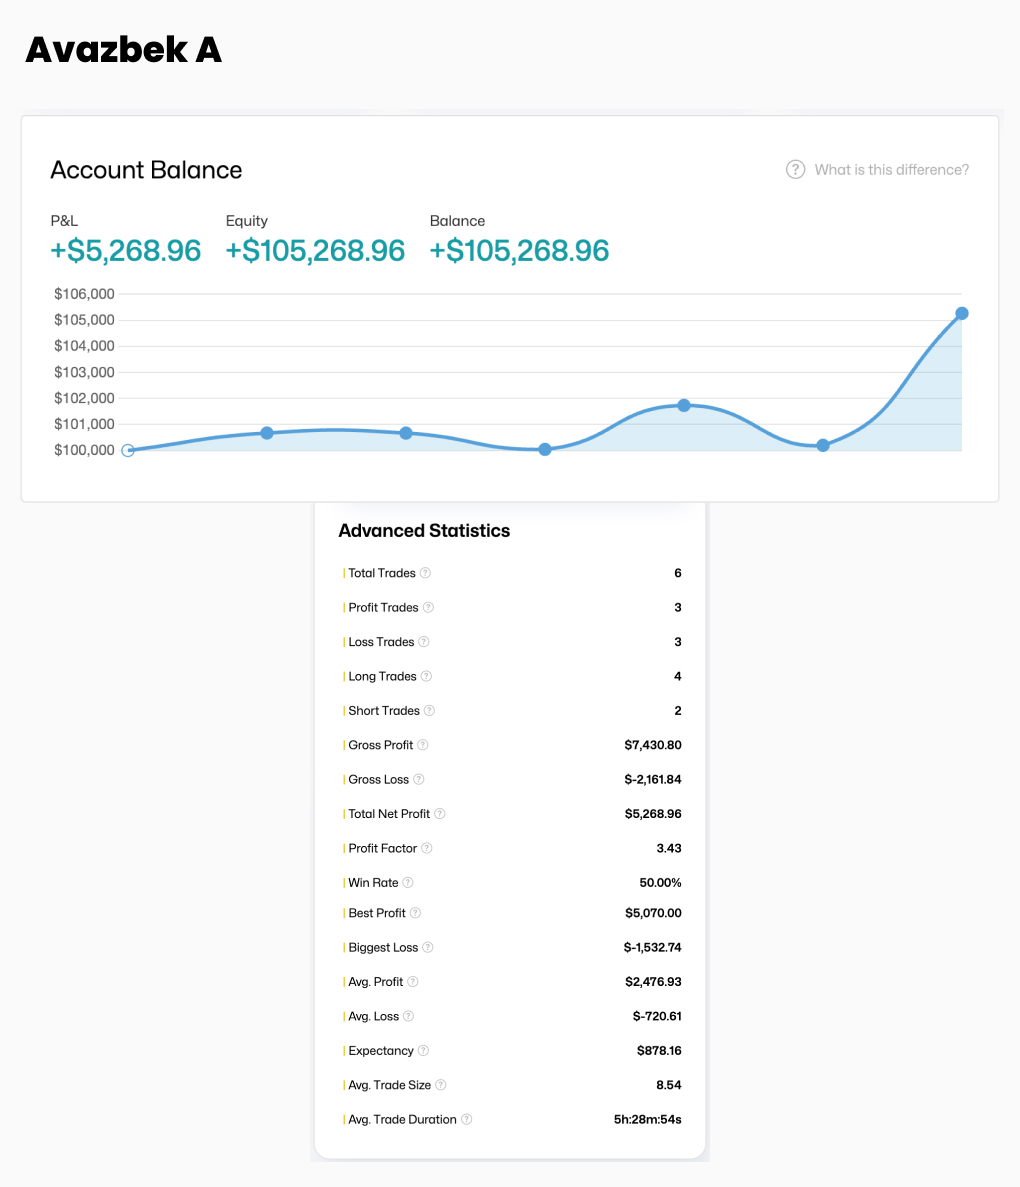Click info icon beside Avg. Trade Duration

point(467,1120)
